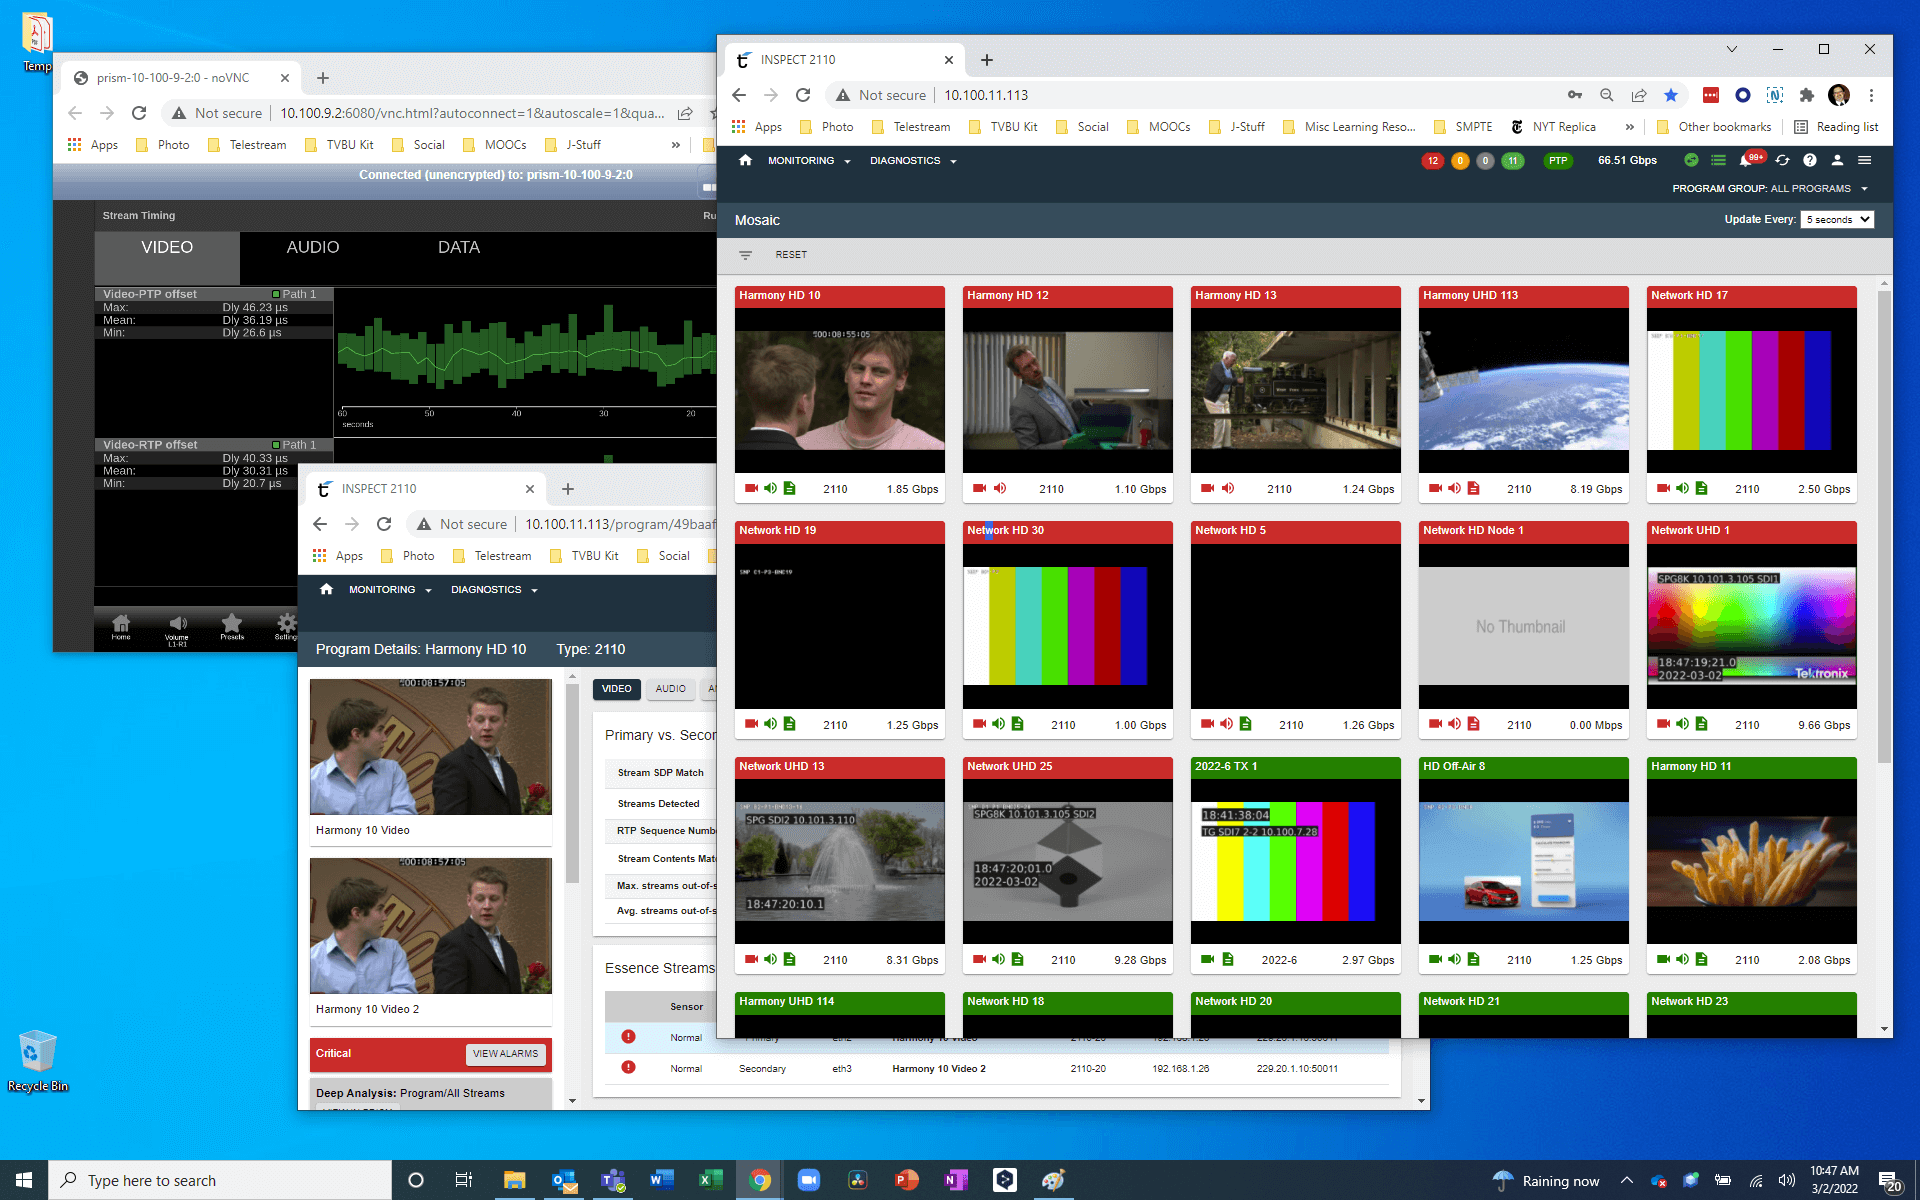Expand the DIAGNOSTICS menu in the Mosaic window
Image resolution: width=1920 pixels, height=1200 pixels.
tap(913, 160)
